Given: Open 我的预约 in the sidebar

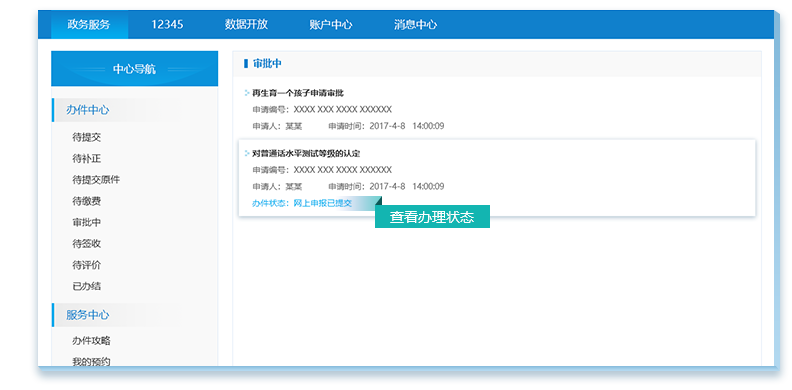Looking at the screenshot, I should [91, 362].
